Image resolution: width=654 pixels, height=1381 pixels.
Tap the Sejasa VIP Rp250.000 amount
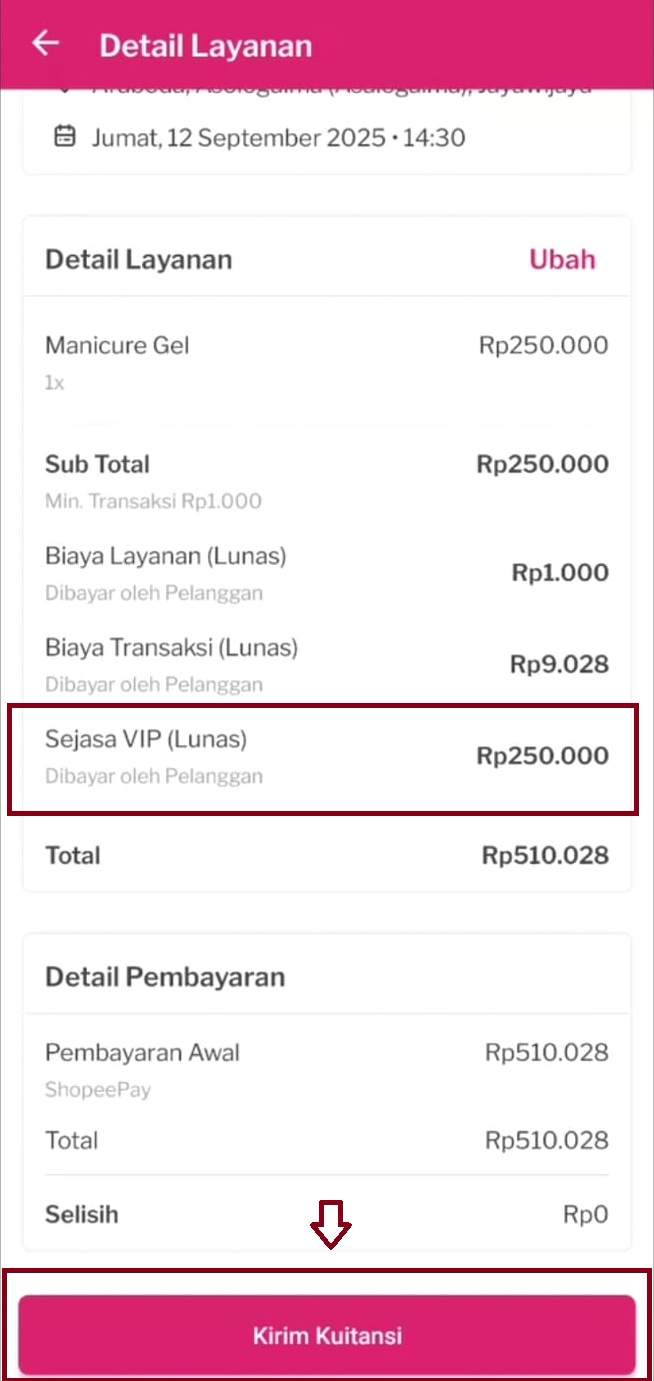point(542,756)
